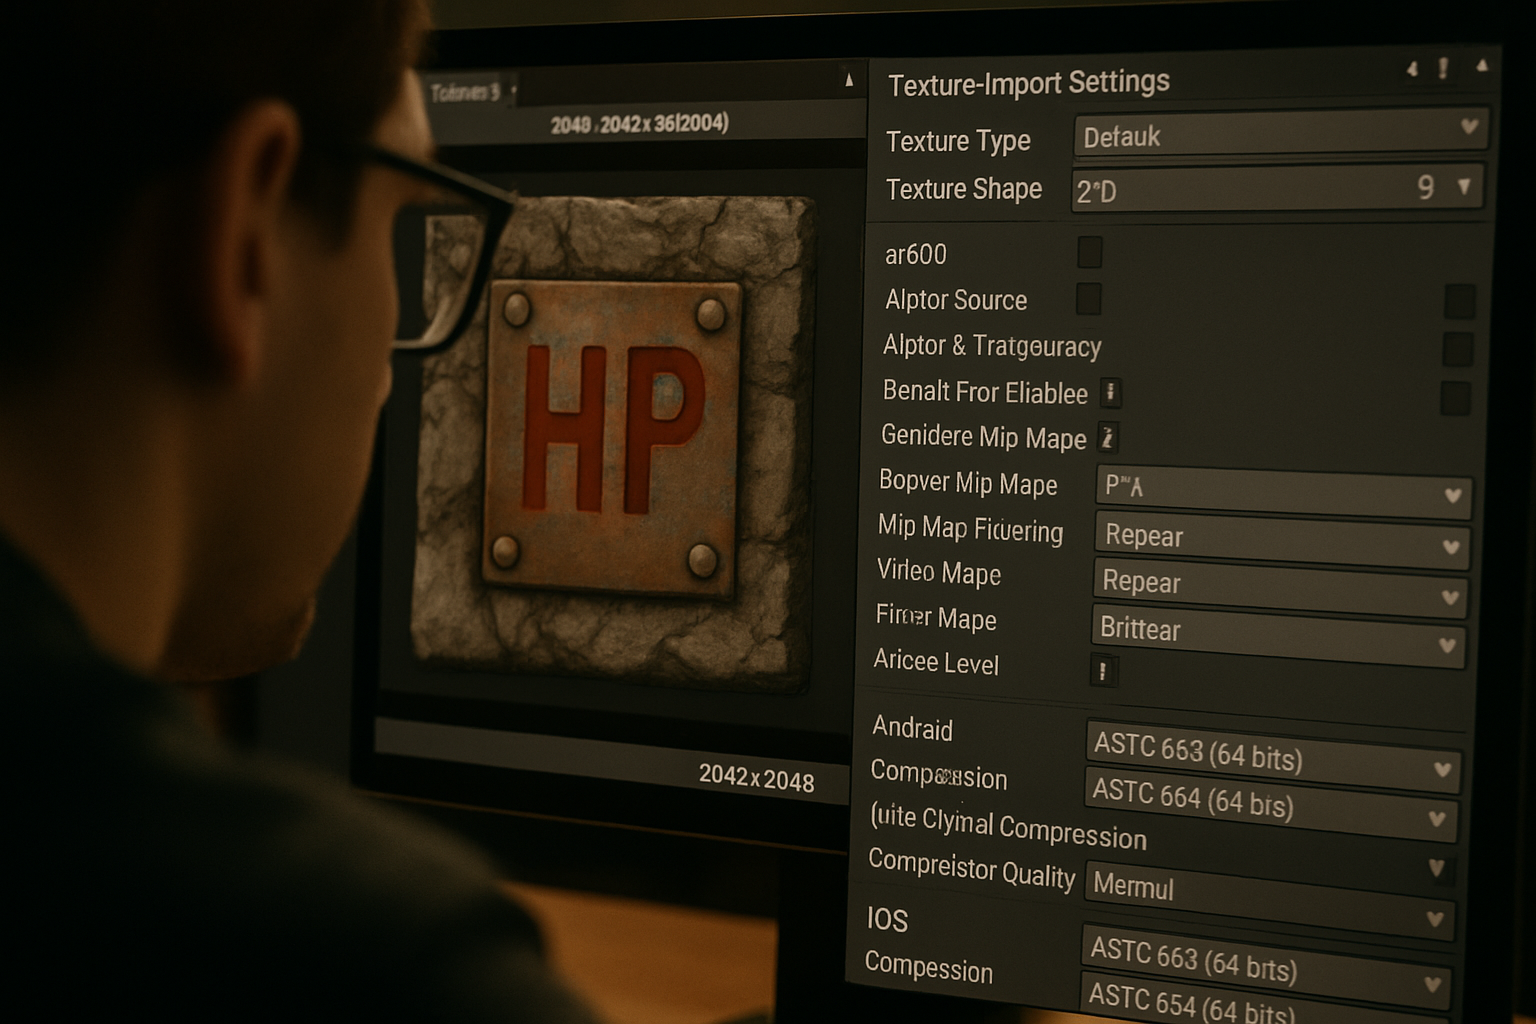This screenshot has width=1536, height=1024.
Task: Click the IOS platform heading
Action: (x=887, y=919)
